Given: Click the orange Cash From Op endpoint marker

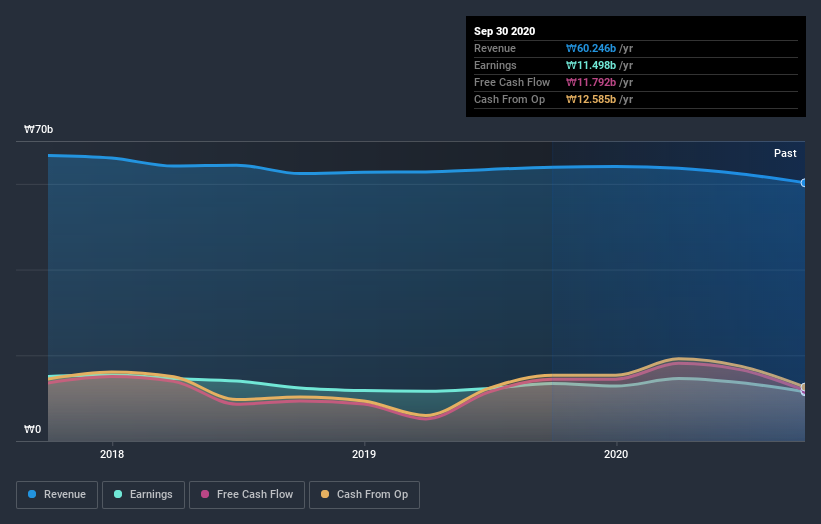Looking at the screenshot, I should click(x=804, y=387).
